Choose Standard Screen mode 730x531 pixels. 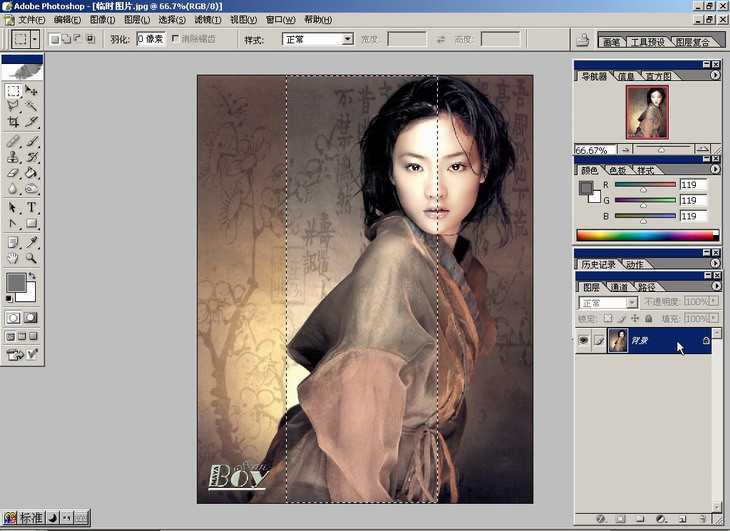(10, 336)
